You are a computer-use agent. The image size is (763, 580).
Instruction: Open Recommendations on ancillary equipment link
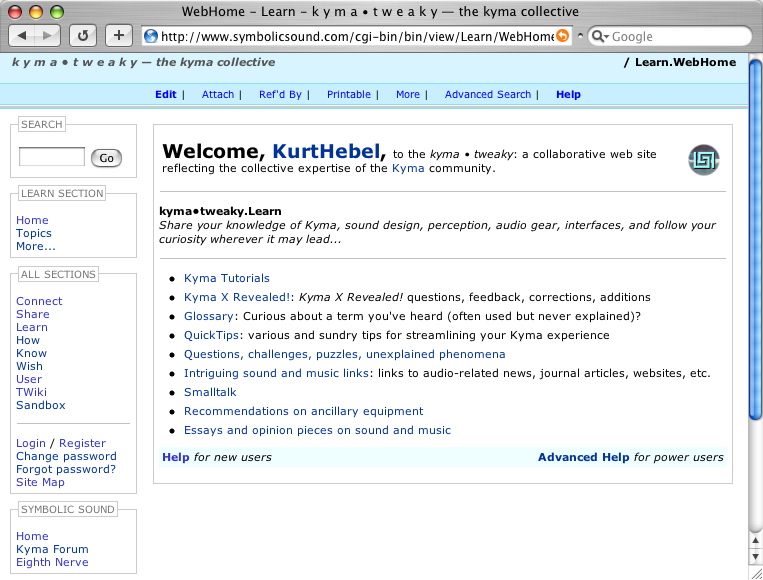[x=304, y=411]
